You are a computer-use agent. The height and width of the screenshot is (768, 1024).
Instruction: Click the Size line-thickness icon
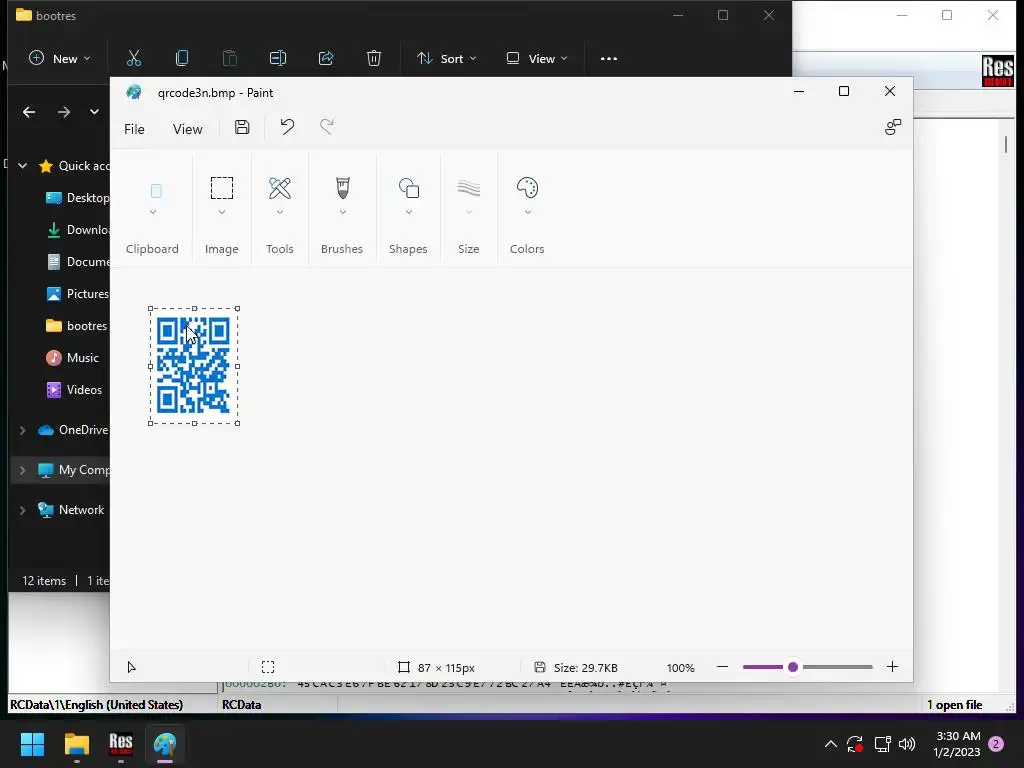[469, 189]
